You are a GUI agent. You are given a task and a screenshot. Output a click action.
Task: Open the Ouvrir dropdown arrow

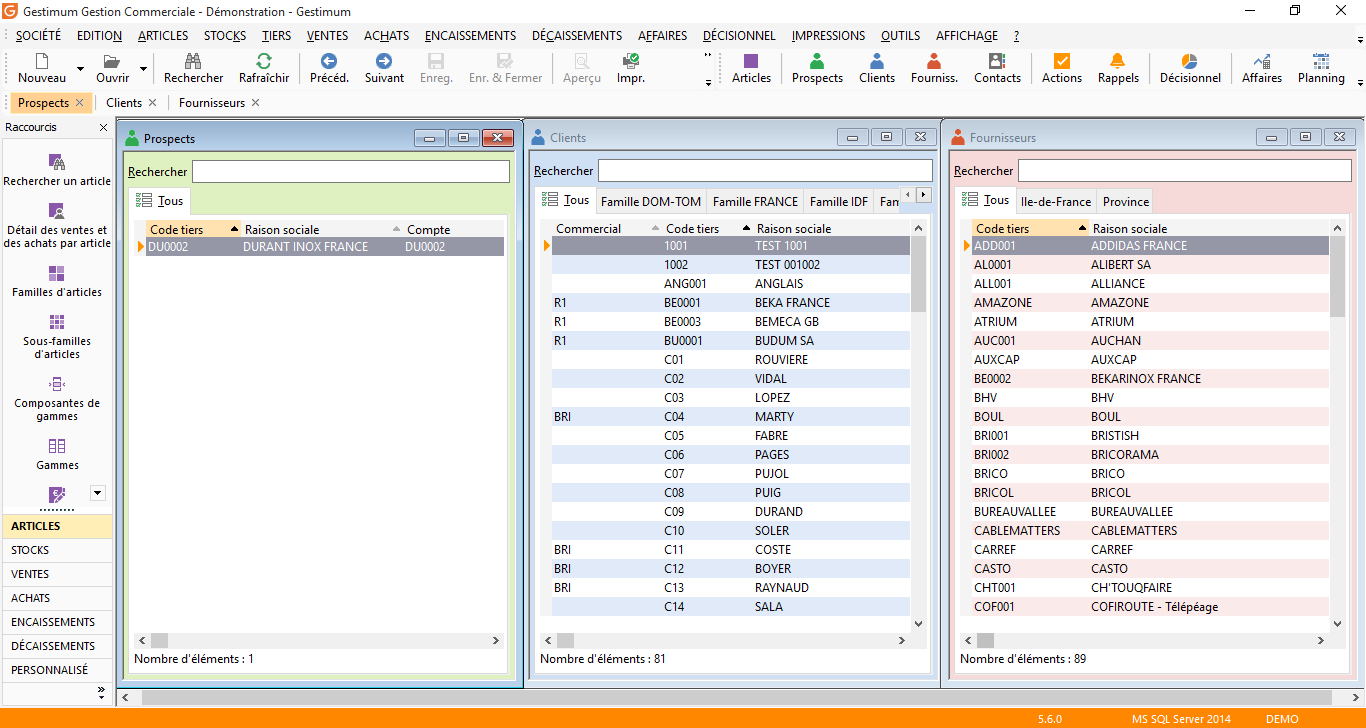(143, 70)
